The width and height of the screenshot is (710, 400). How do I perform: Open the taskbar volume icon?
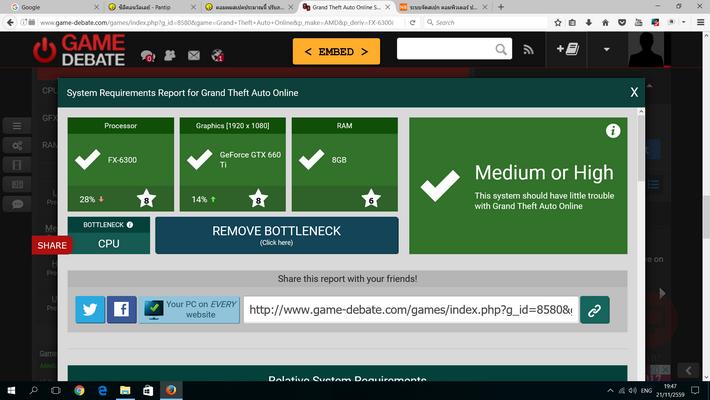pos(633,390)
